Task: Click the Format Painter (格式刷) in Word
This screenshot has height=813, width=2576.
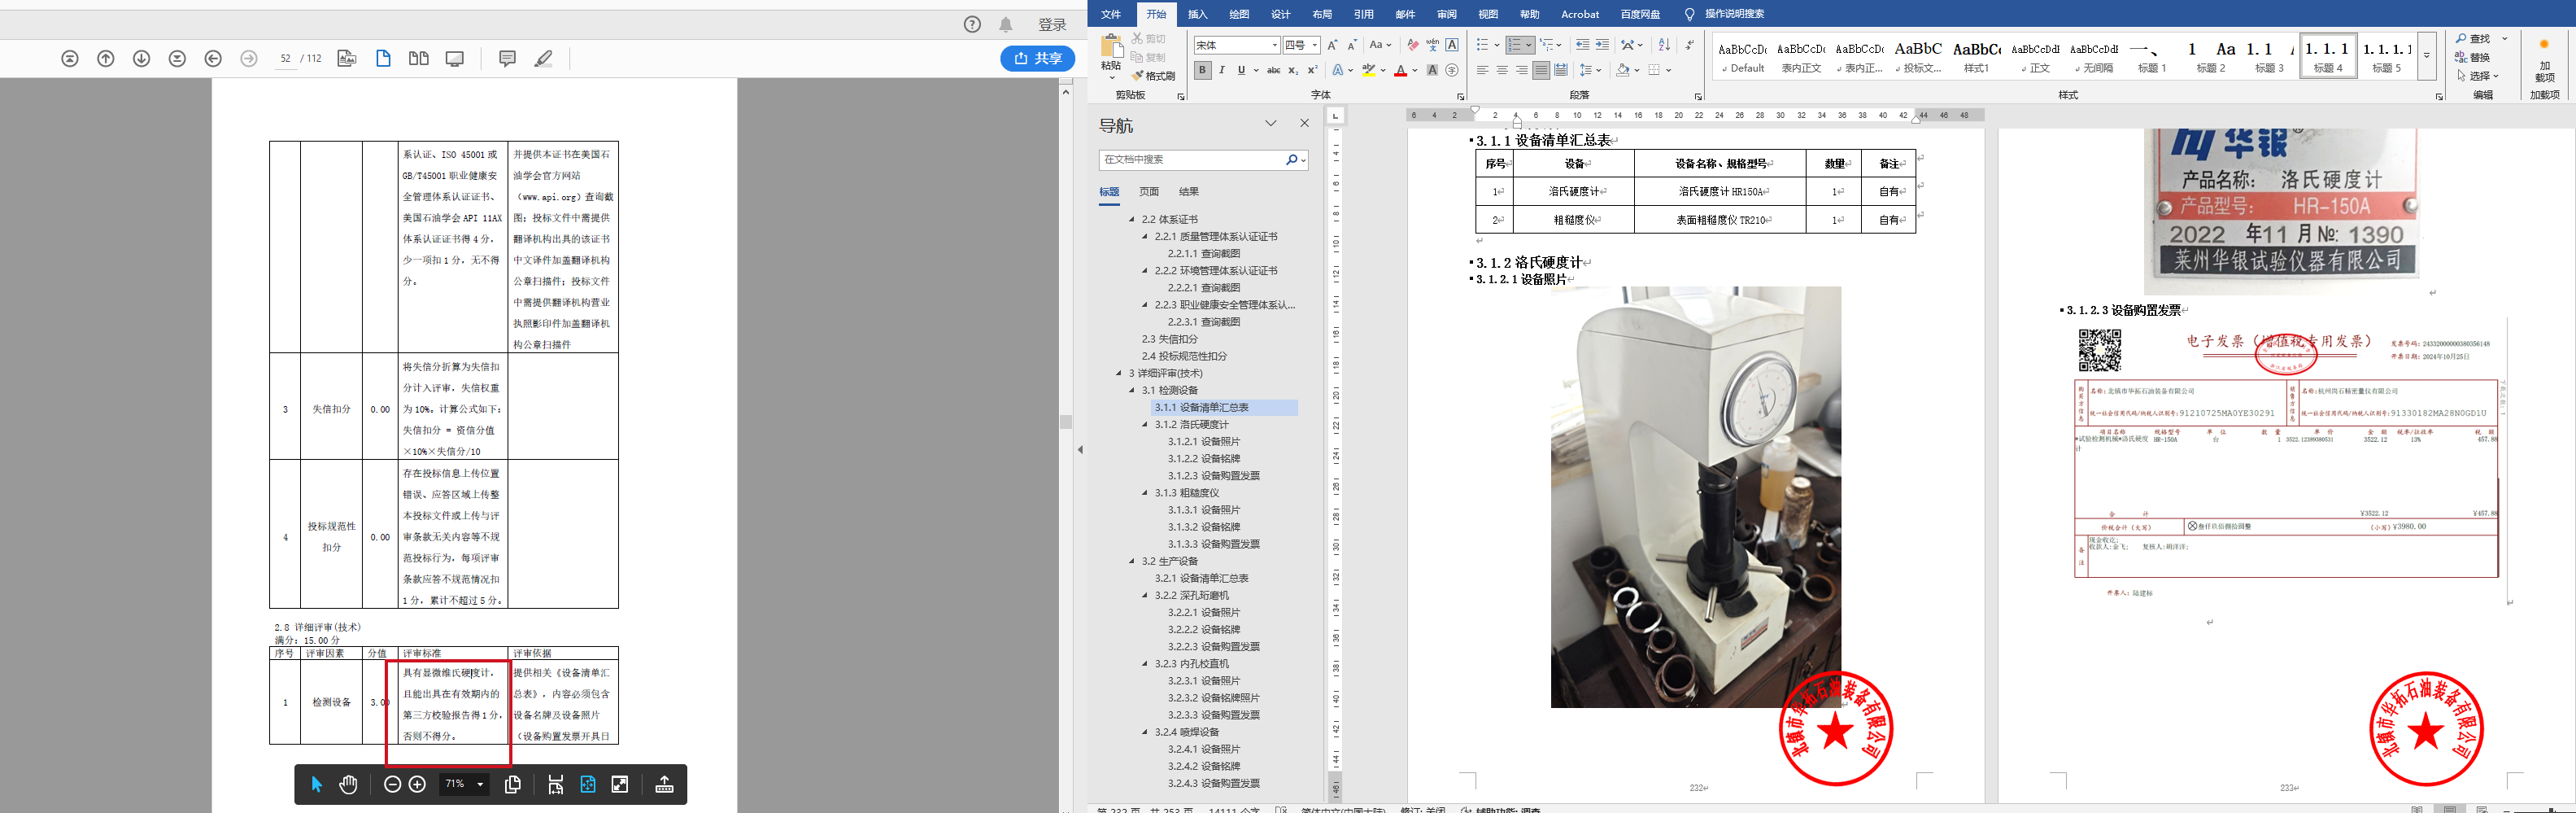Action: 1154,76
